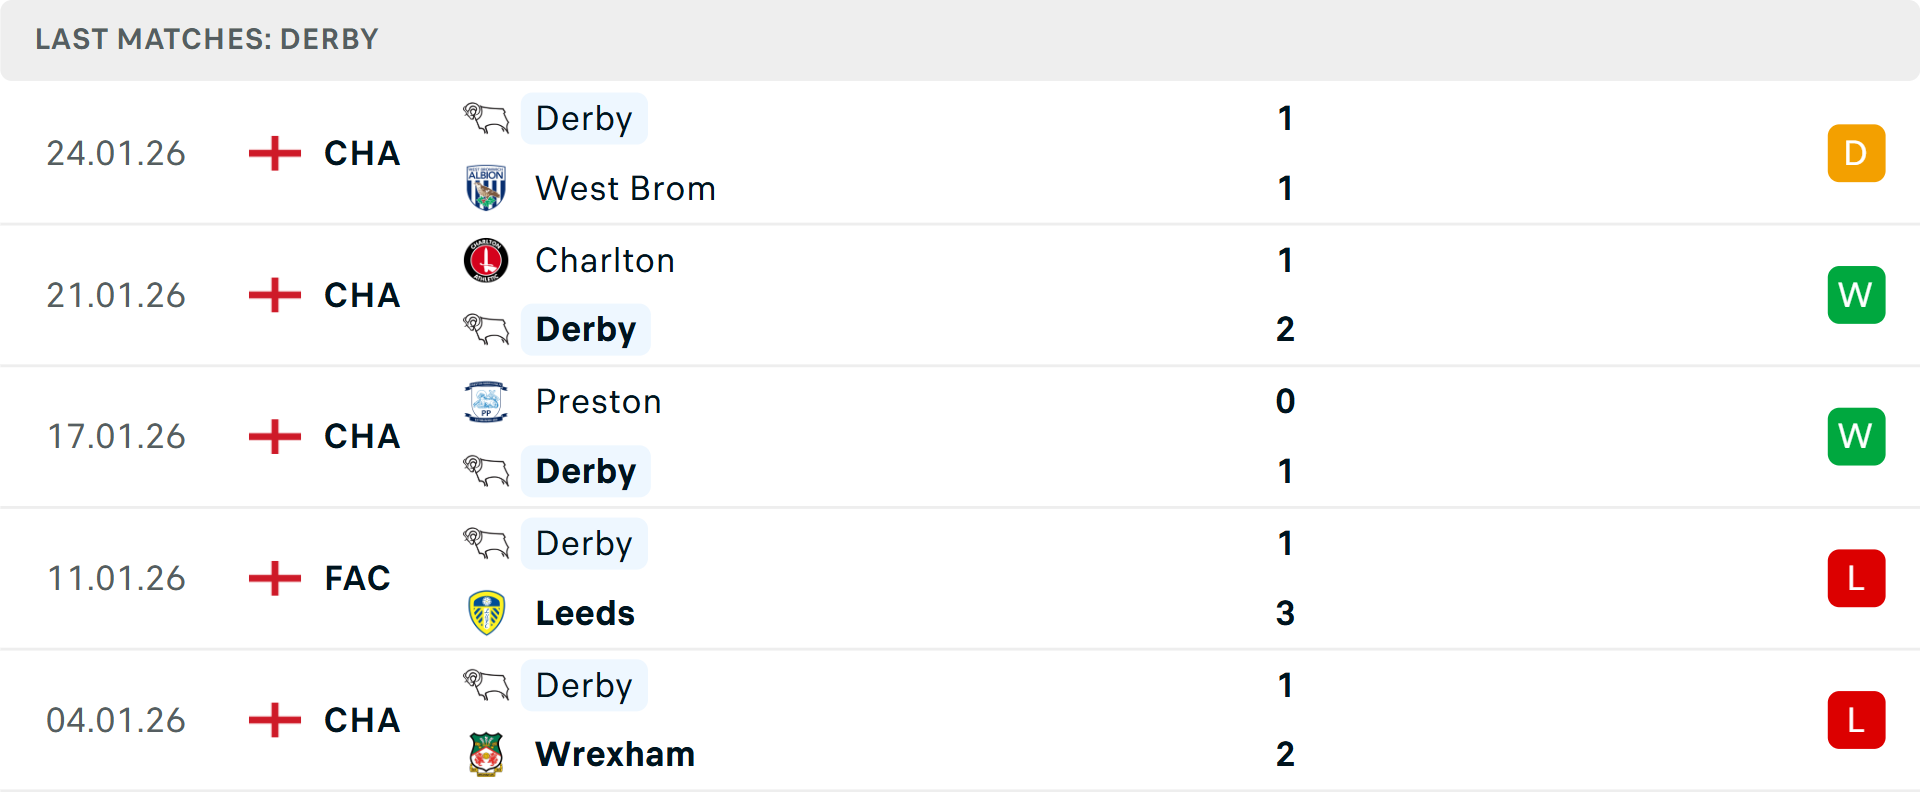Click the date 04.01.26
The height and width of the screenshot is (792, 1920).
click(116, 719)
